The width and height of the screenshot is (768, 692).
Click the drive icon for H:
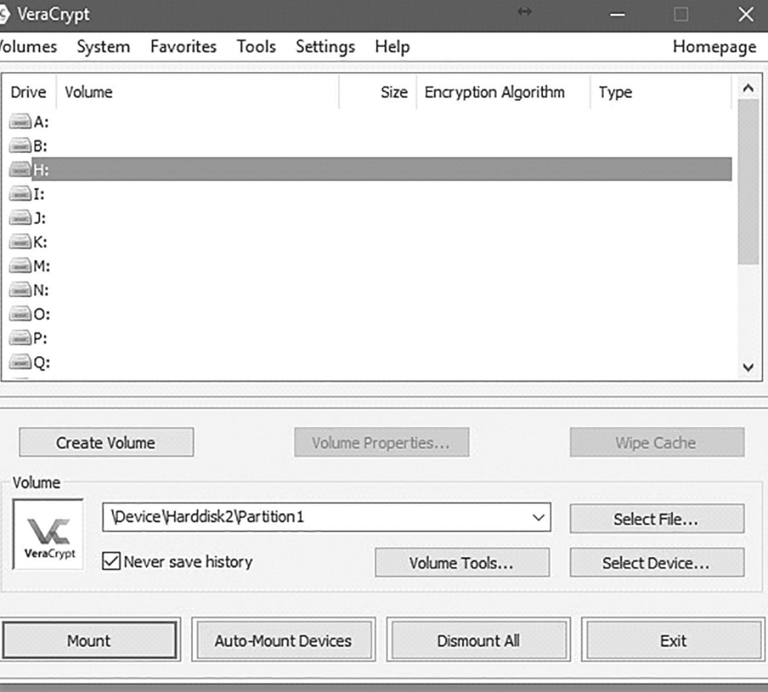tap(20, 169)
